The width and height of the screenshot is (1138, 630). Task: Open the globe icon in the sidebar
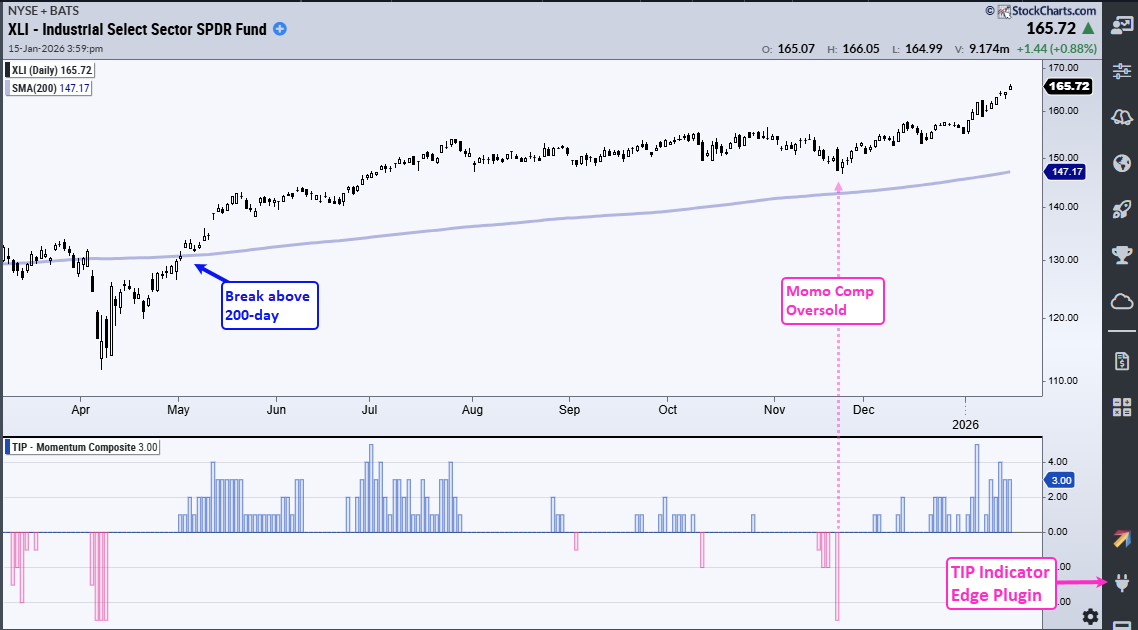1121,163
